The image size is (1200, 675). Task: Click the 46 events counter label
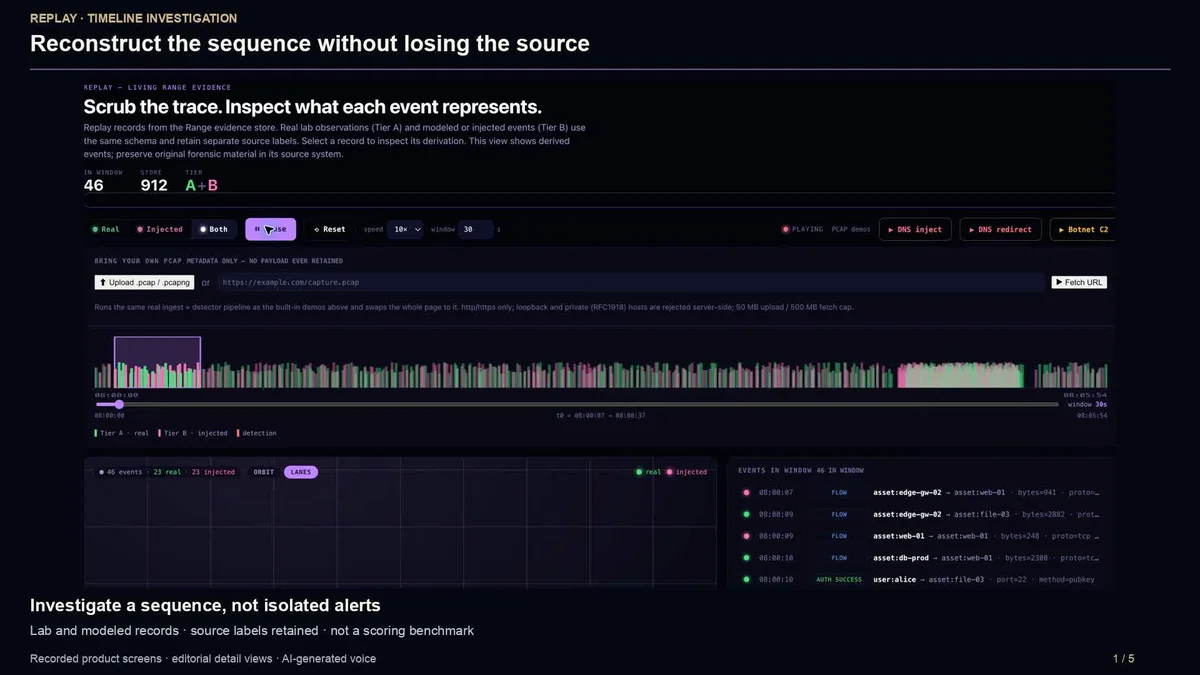pyautogui.click(x=121, y=472)
